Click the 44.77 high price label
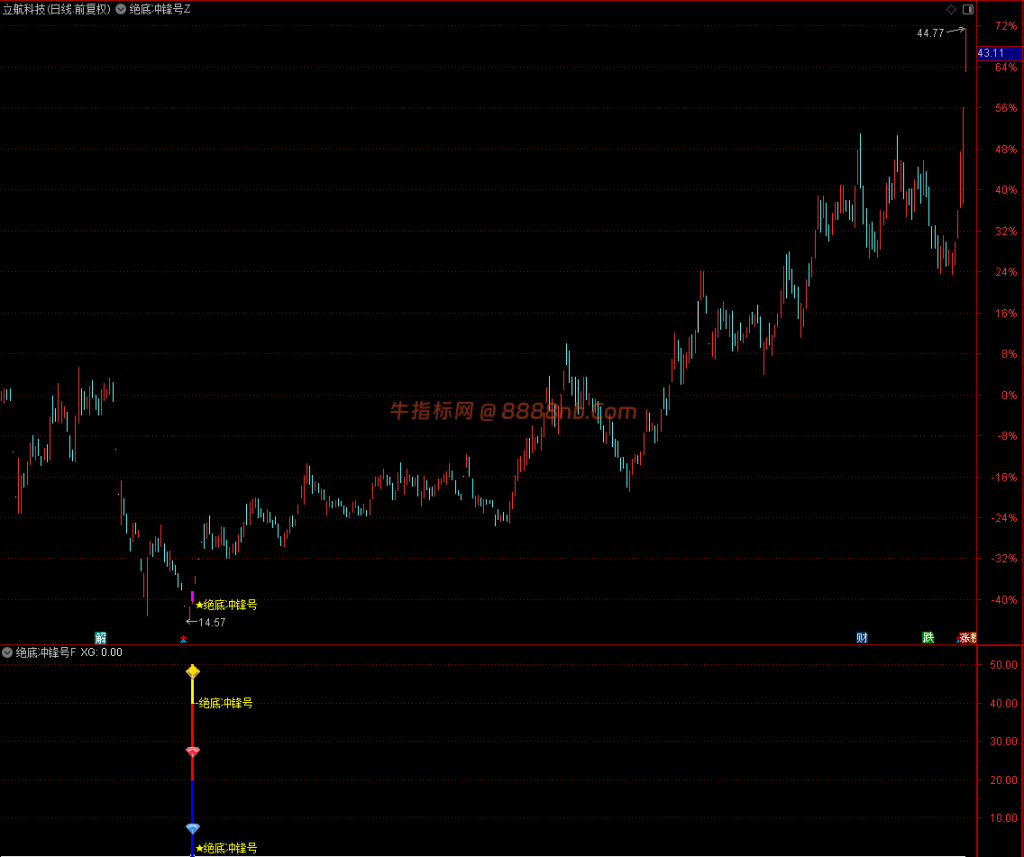The image size is (1024, 857). 931,33
